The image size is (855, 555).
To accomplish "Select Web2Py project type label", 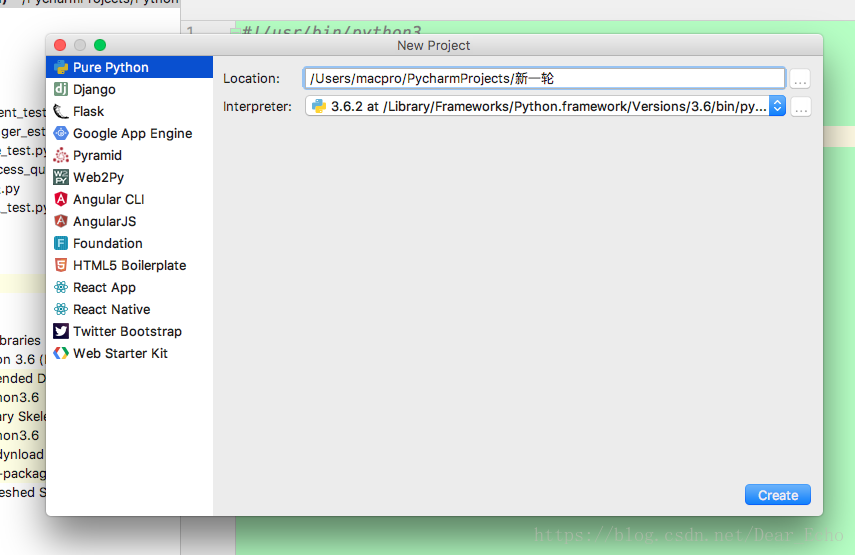I will tap(98, 178).
